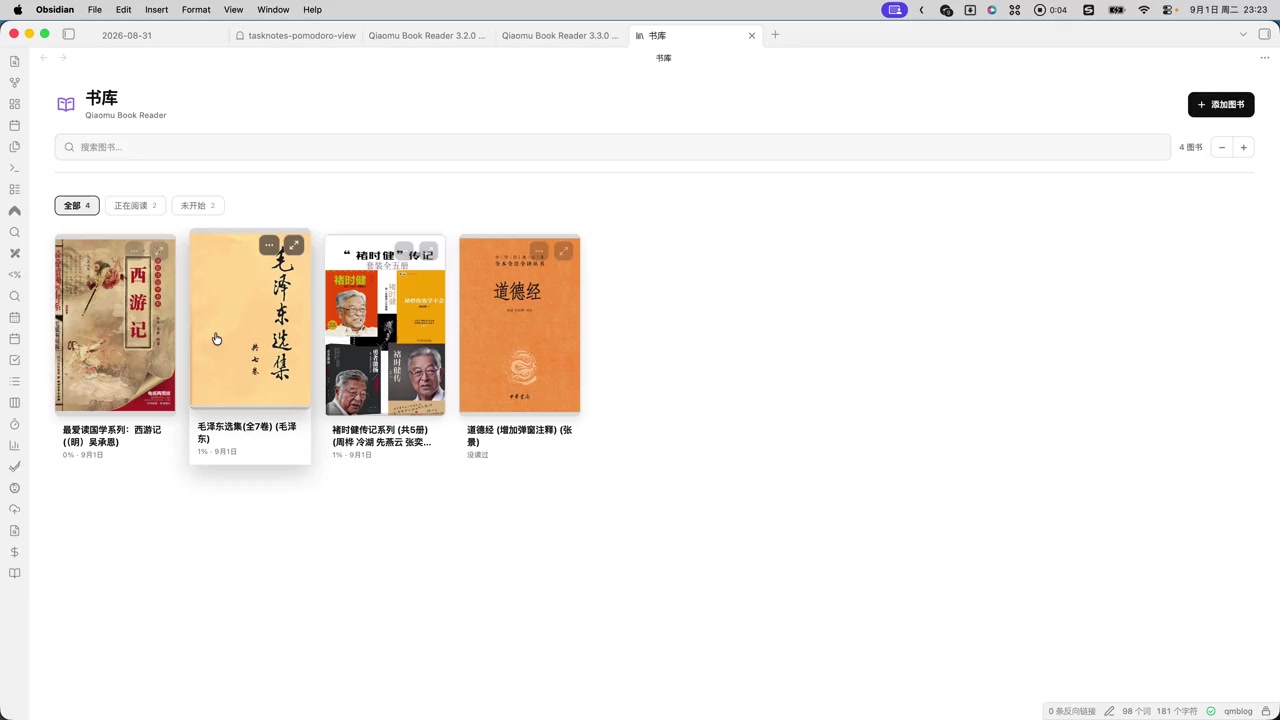The image size is (1280, 720).
Task: Click the stack icon at status bar end
Action: 1266,711
